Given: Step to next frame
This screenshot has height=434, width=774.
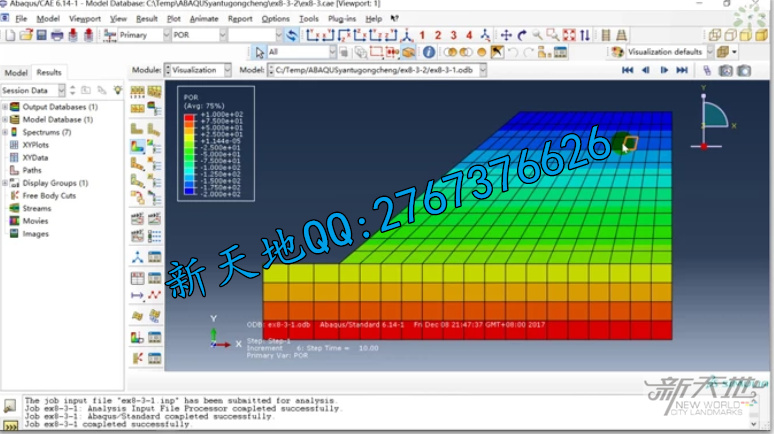Looking at the screenshot, I should tap(664, 70).
